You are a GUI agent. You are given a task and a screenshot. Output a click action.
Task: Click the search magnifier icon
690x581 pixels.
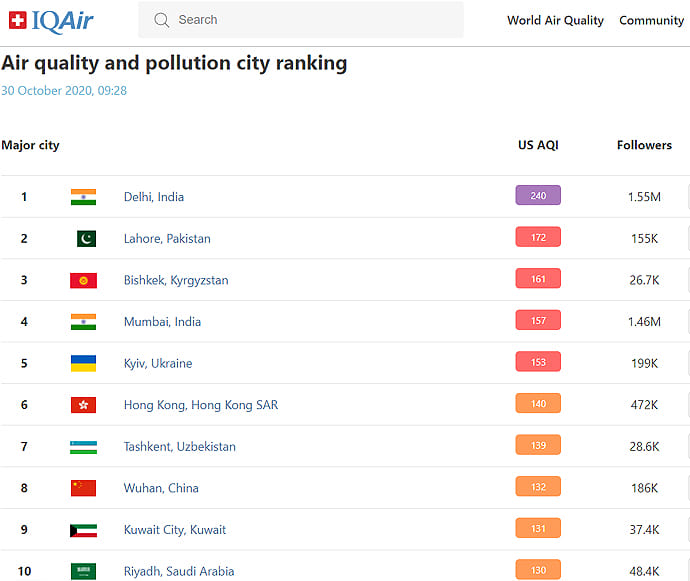pyautogui.click(x=161, y=20)
